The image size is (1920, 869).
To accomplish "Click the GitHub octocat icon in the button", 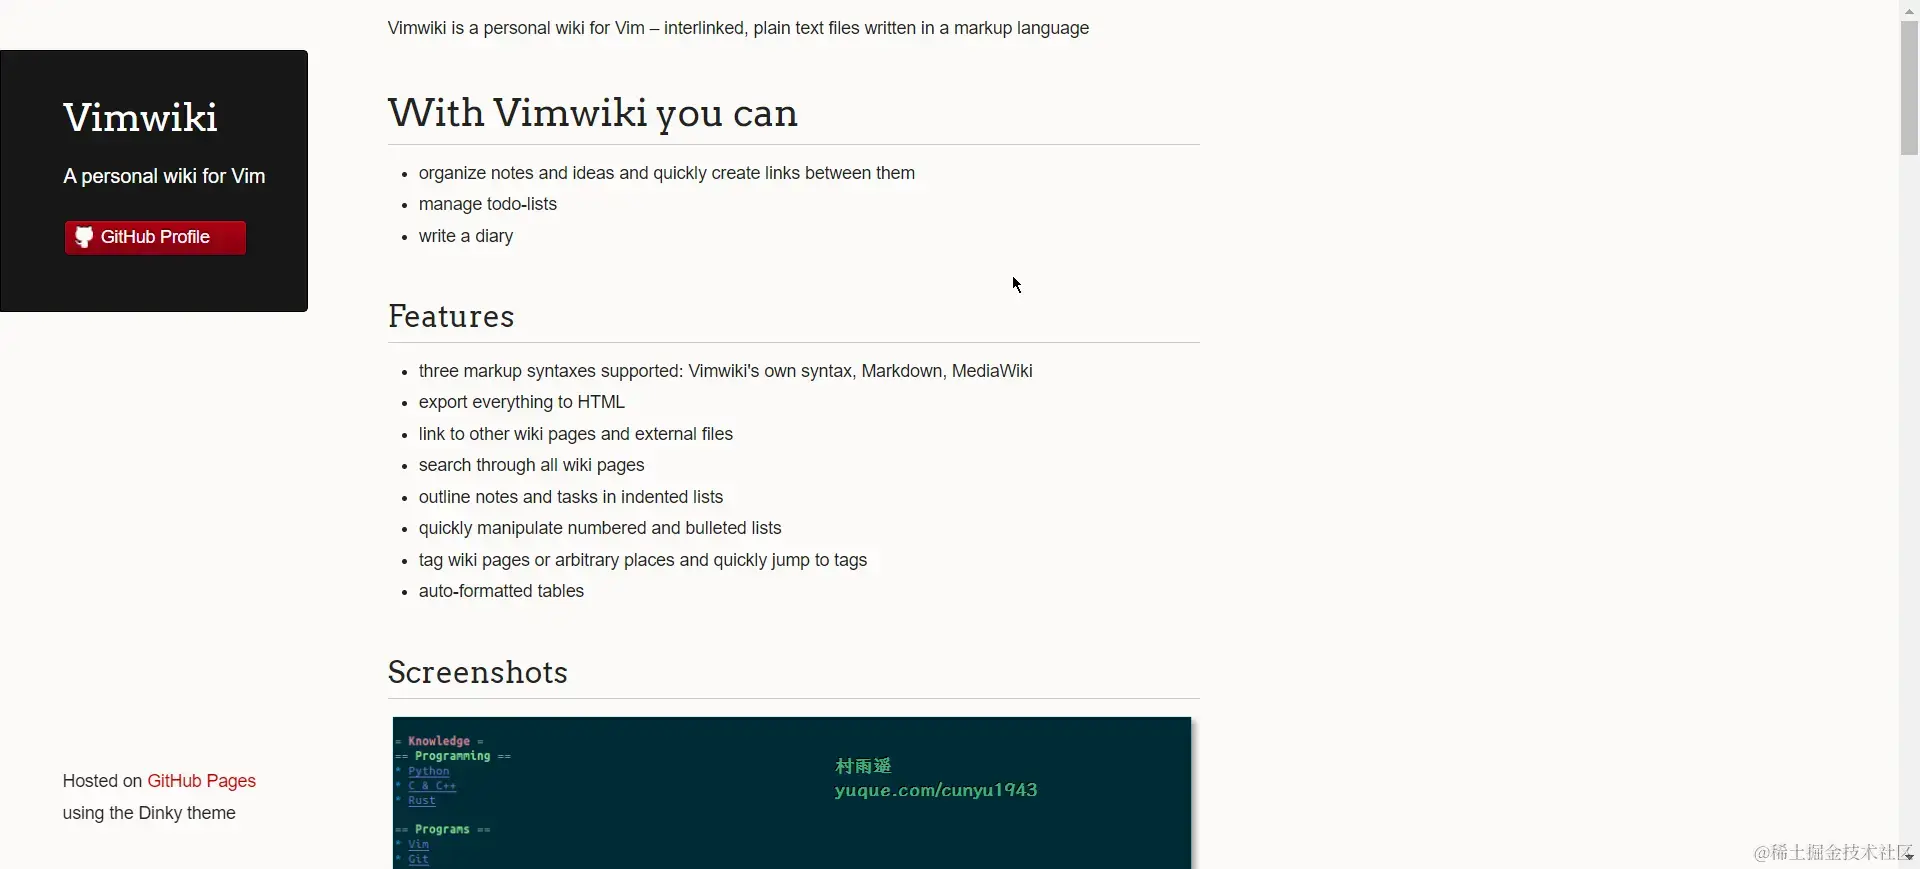I will (84, 237).
